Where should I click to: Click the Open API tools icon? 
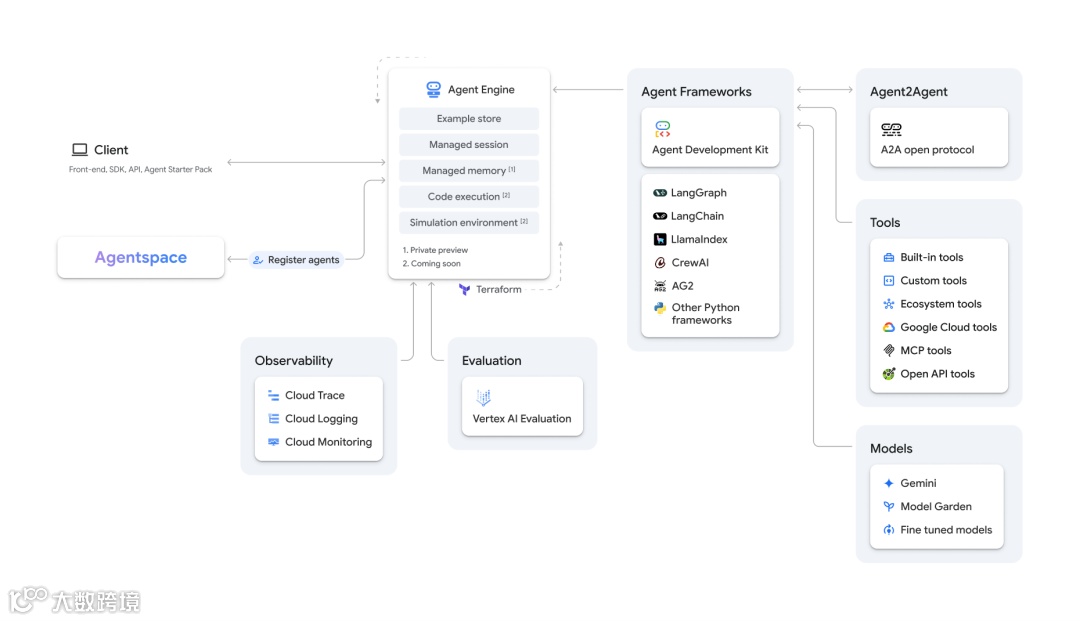click(889, 374)
